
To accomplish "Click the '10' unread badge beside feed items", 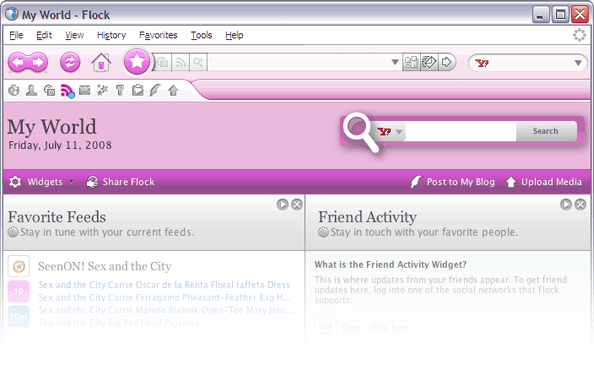I will tap(19, 291).
